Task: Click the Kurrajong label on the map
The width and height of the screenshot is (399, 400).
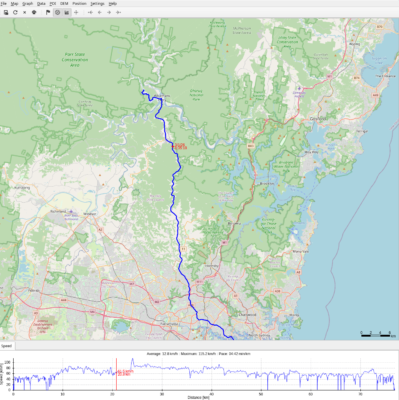Action: [x=22, y=187]
